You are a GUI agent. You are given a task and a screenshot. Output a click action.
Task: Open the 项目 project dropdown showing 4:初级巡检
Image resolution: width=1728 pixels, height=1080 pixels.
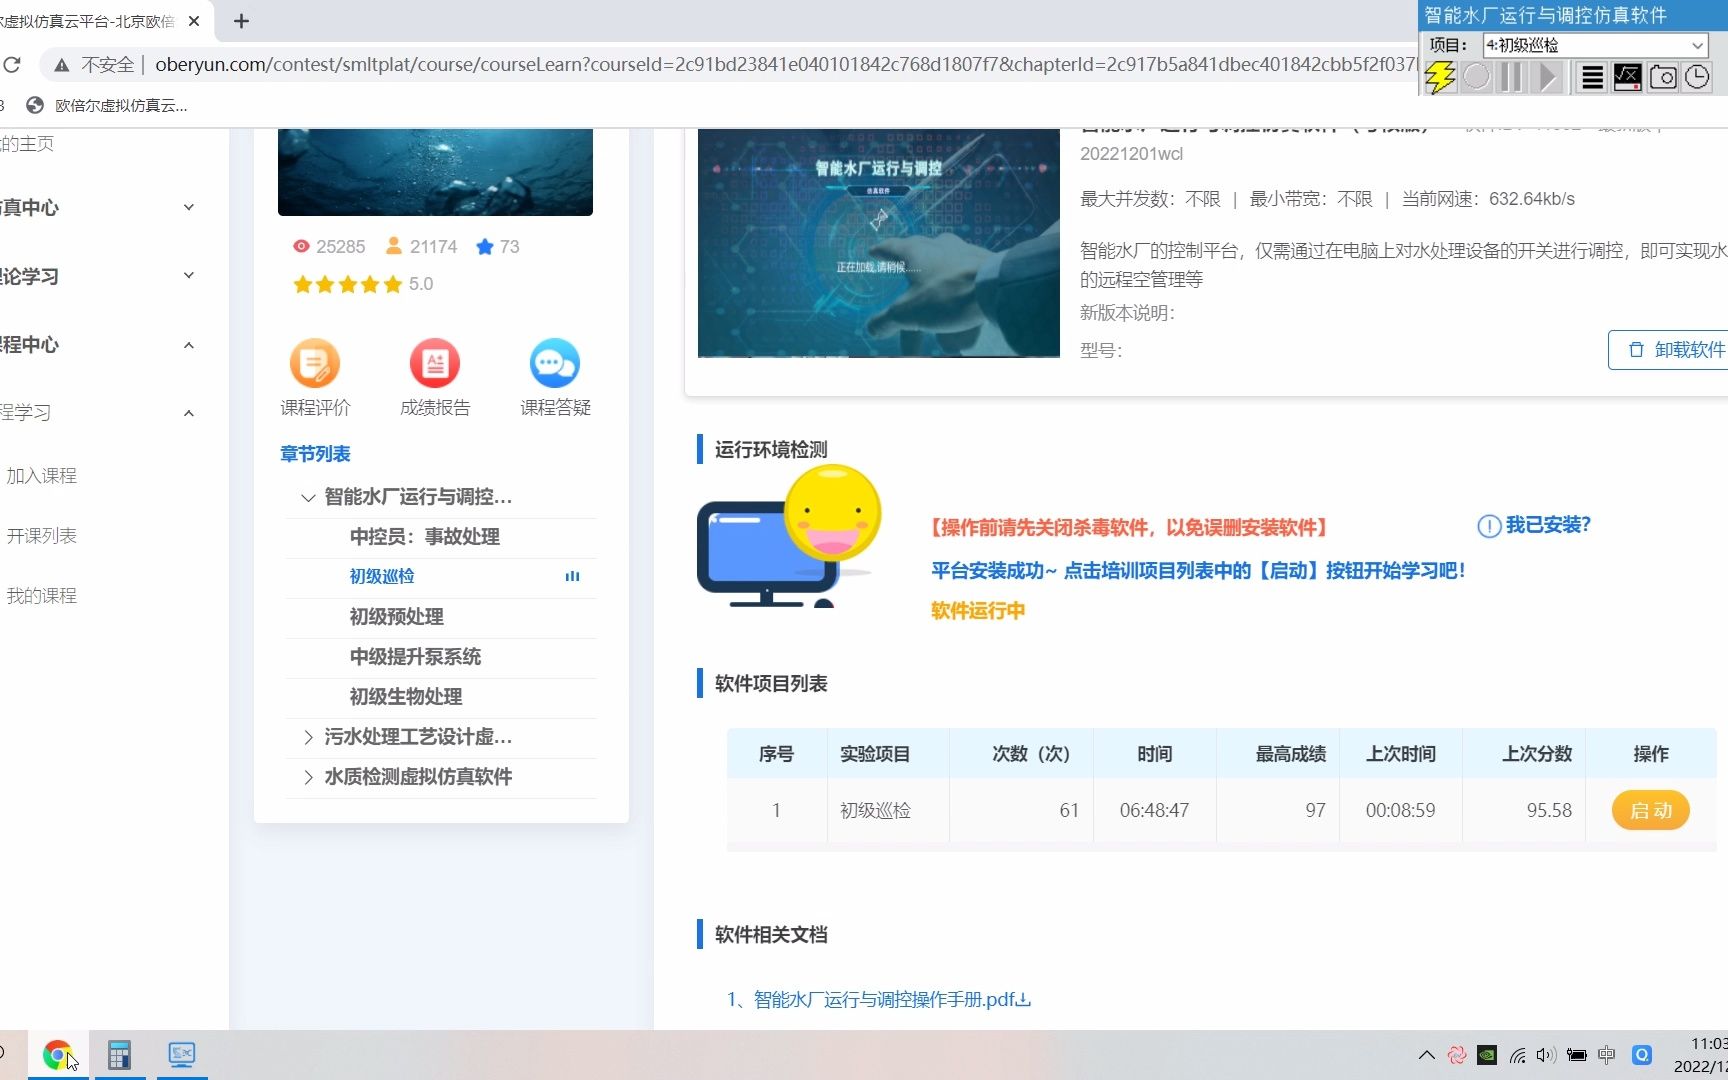click(1594, 45)
